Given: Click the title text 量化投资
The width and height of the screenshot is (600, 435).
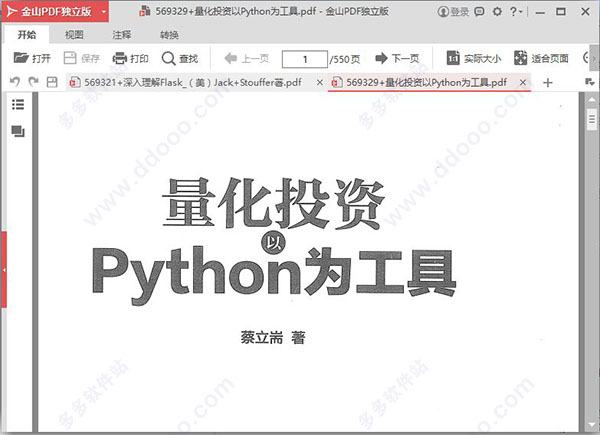Looking at the screenshot, I should (274, 203).
